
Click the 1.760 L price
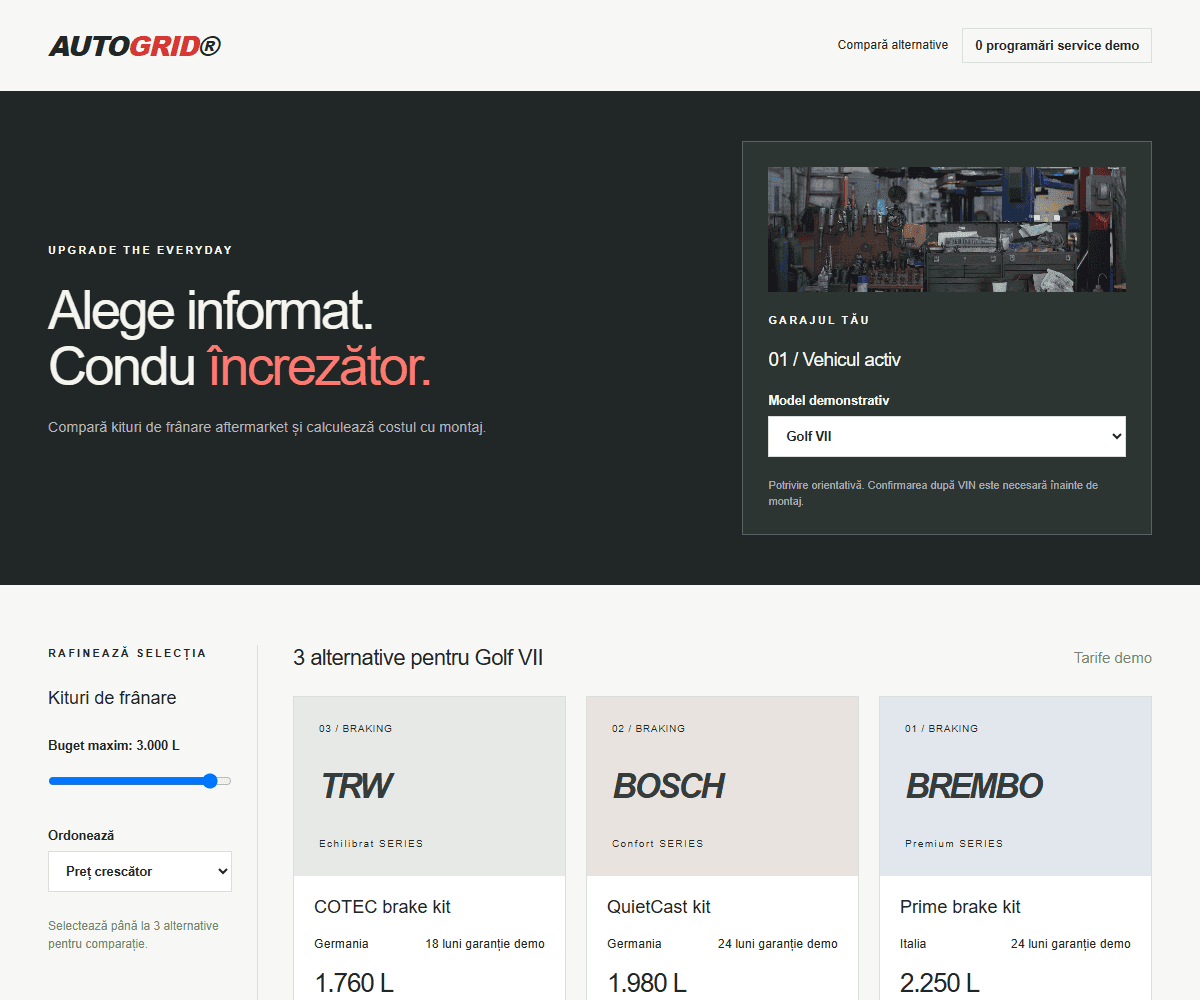354,983
